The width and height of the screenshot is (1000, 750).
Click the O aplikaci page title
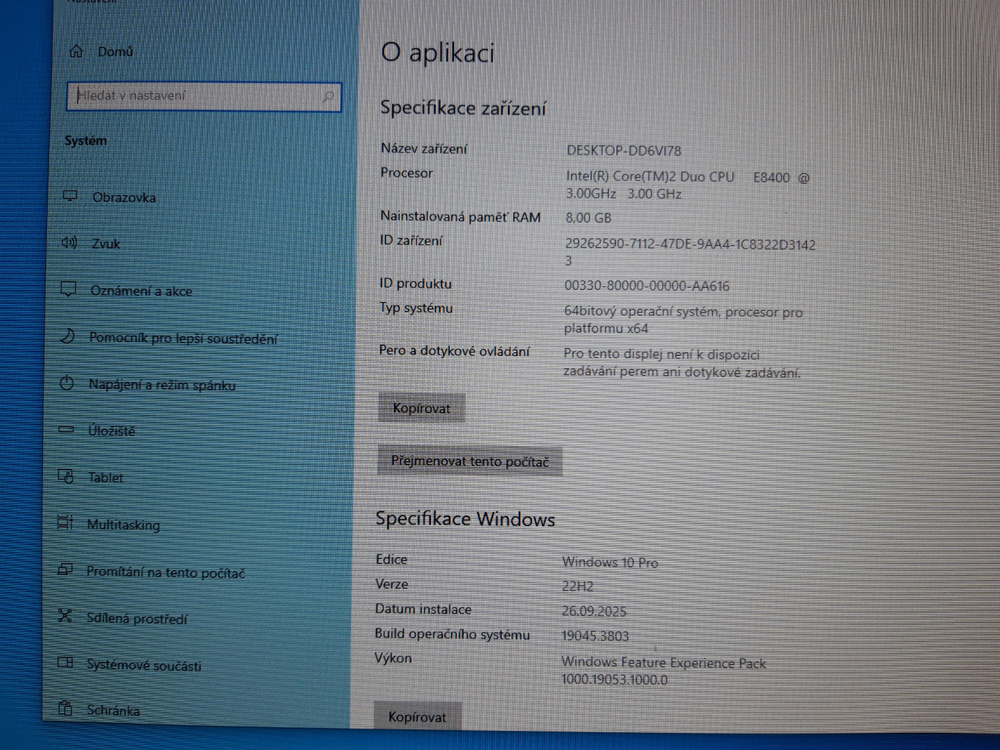tap(438, 53)
